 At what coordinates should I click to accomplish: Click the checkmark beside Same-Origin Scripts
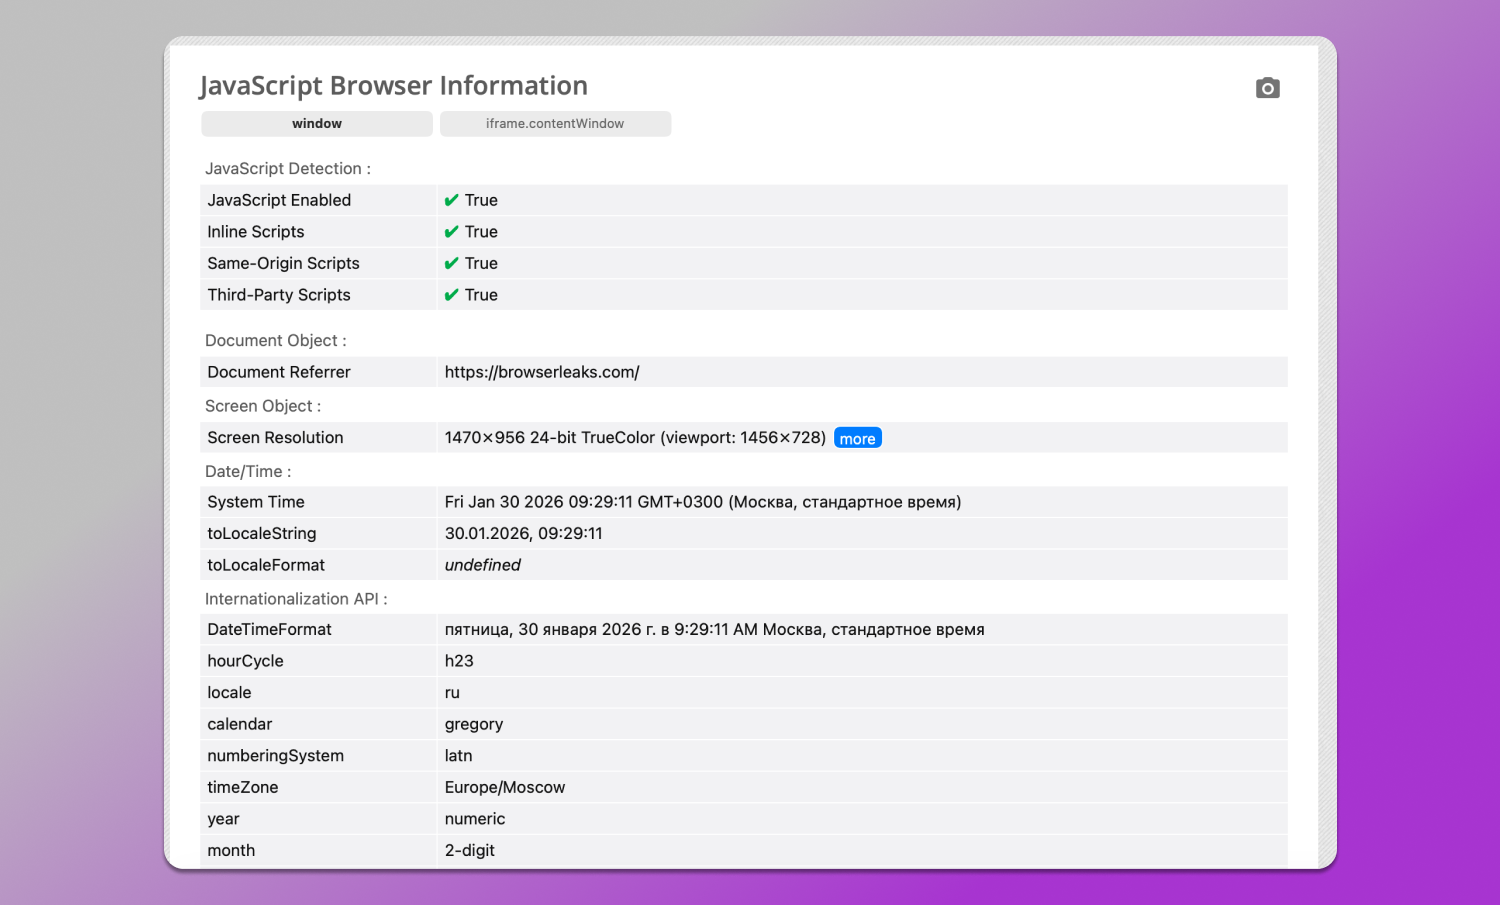(x=451, y=263)
